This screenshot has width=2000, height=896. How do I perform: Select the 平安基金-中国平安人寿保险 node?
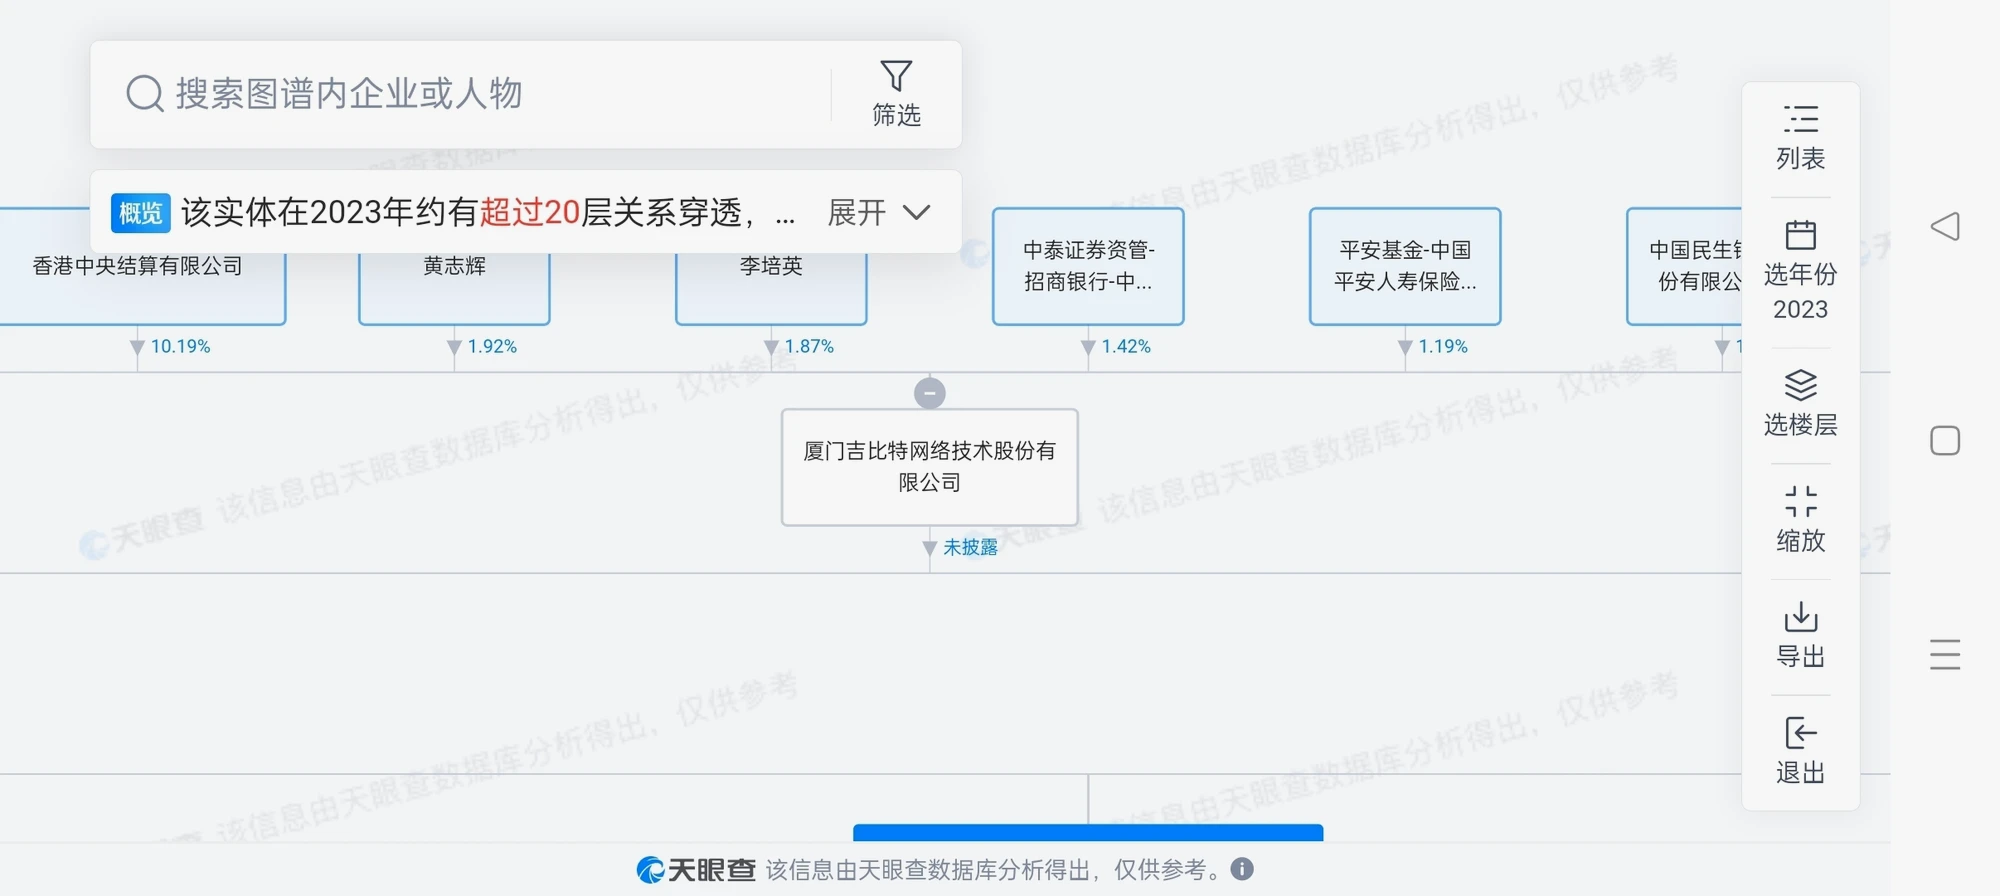coord(1405,266)
